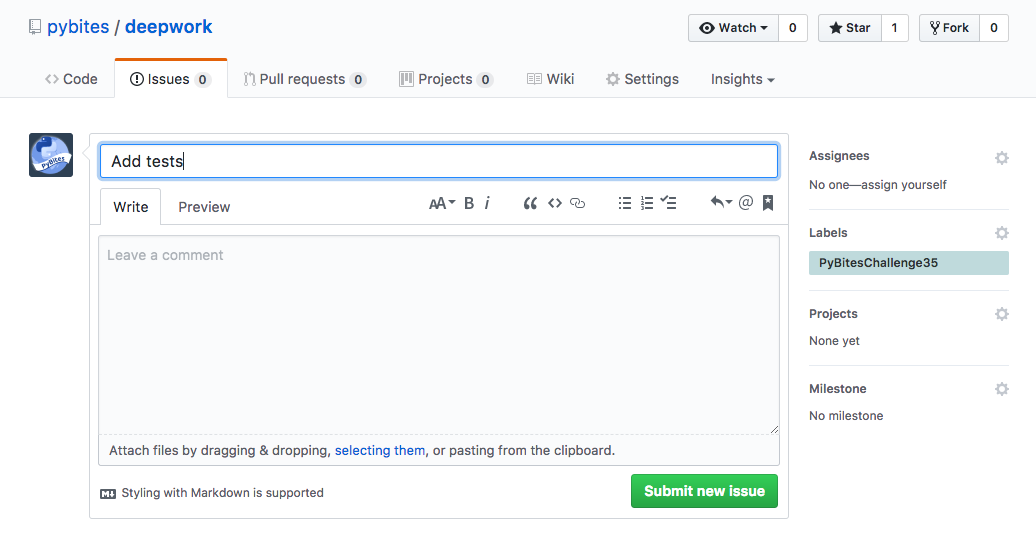Grab the comment box resize handle
Viewport: 1036px width, 547px height.
[774, 429]
